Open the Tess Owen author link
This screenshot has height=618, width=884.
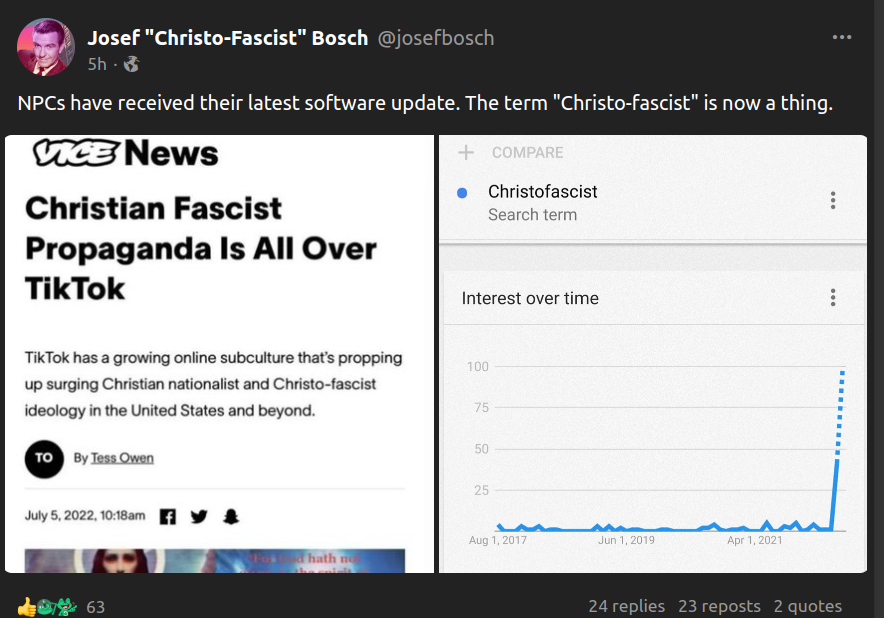[122, 458]
